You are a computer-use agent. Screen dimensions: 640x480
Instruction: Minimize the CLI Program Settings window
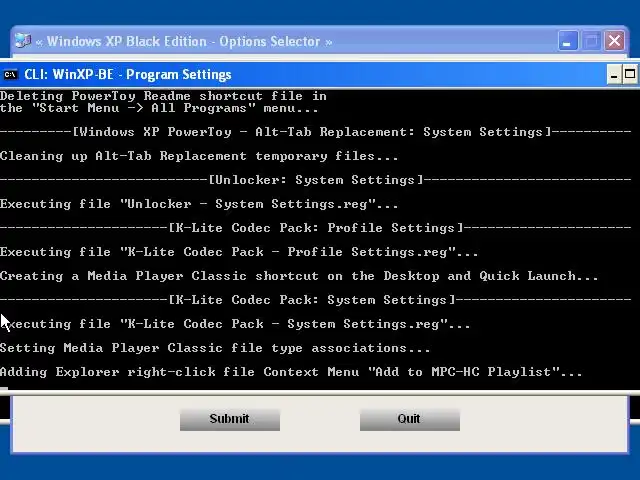click(x=614, y=75)
